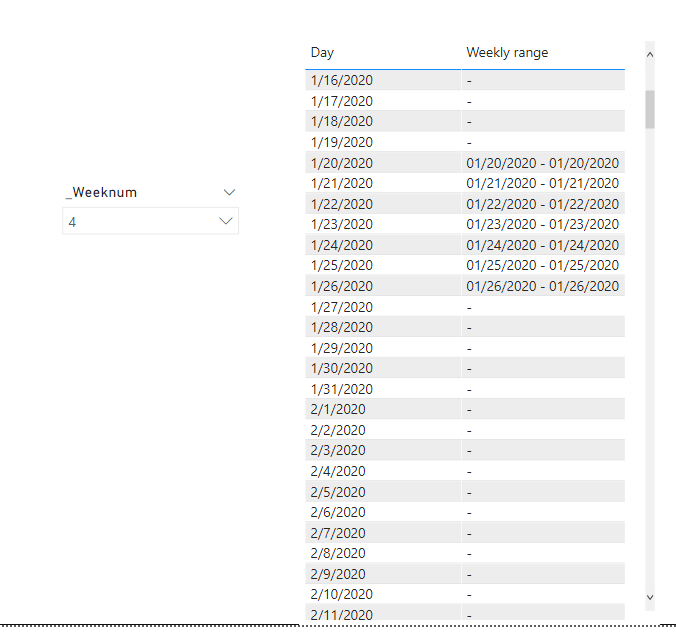Image resolution: width=676 pixels, height=635 pixels.
Task: Sort by the Weekly range column header
Action: click(x=507, y=53)
